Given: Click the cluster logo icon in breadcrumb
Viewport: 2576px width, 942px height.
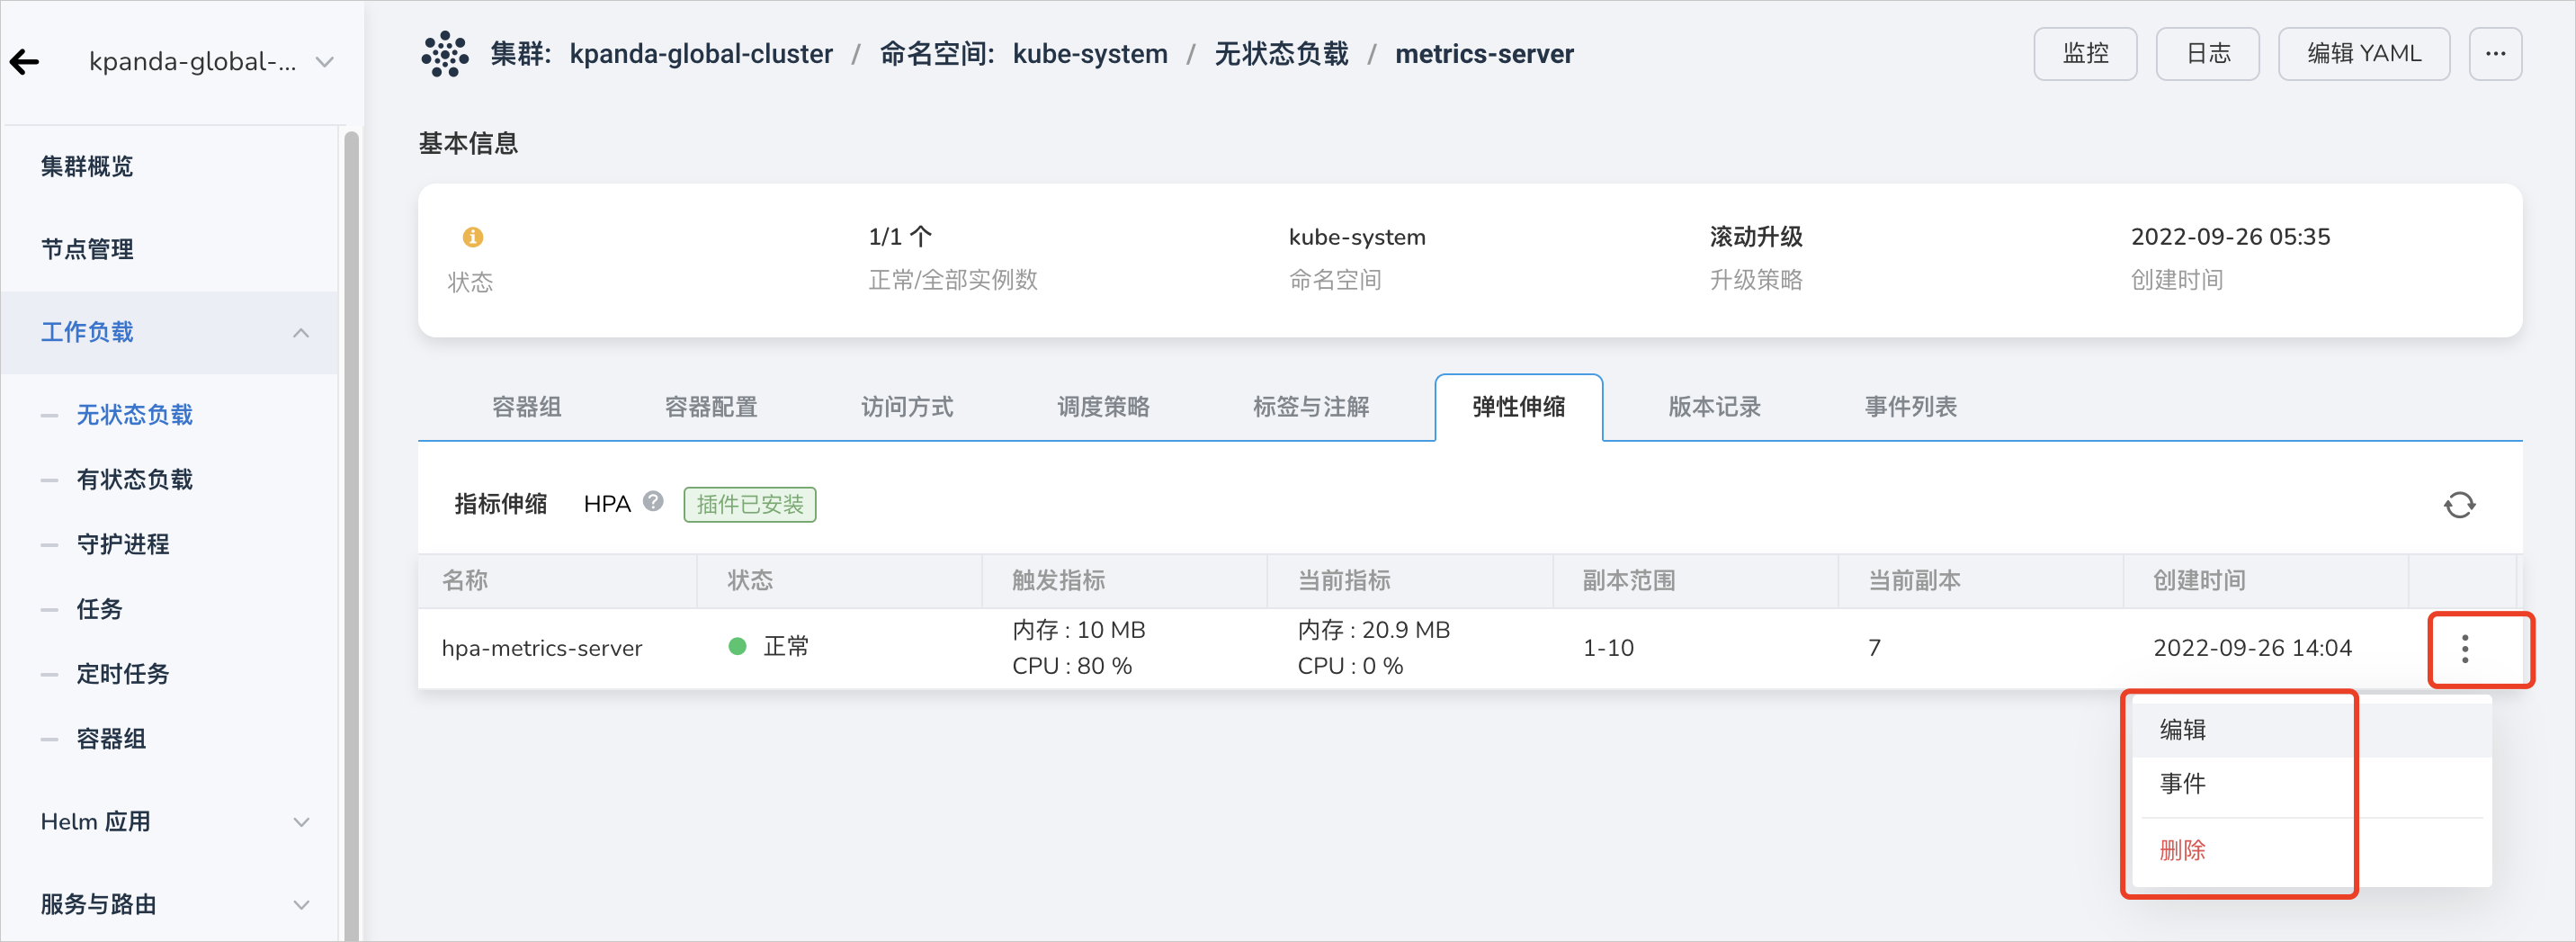Looking at the screenshot, I should pos(445,54).
